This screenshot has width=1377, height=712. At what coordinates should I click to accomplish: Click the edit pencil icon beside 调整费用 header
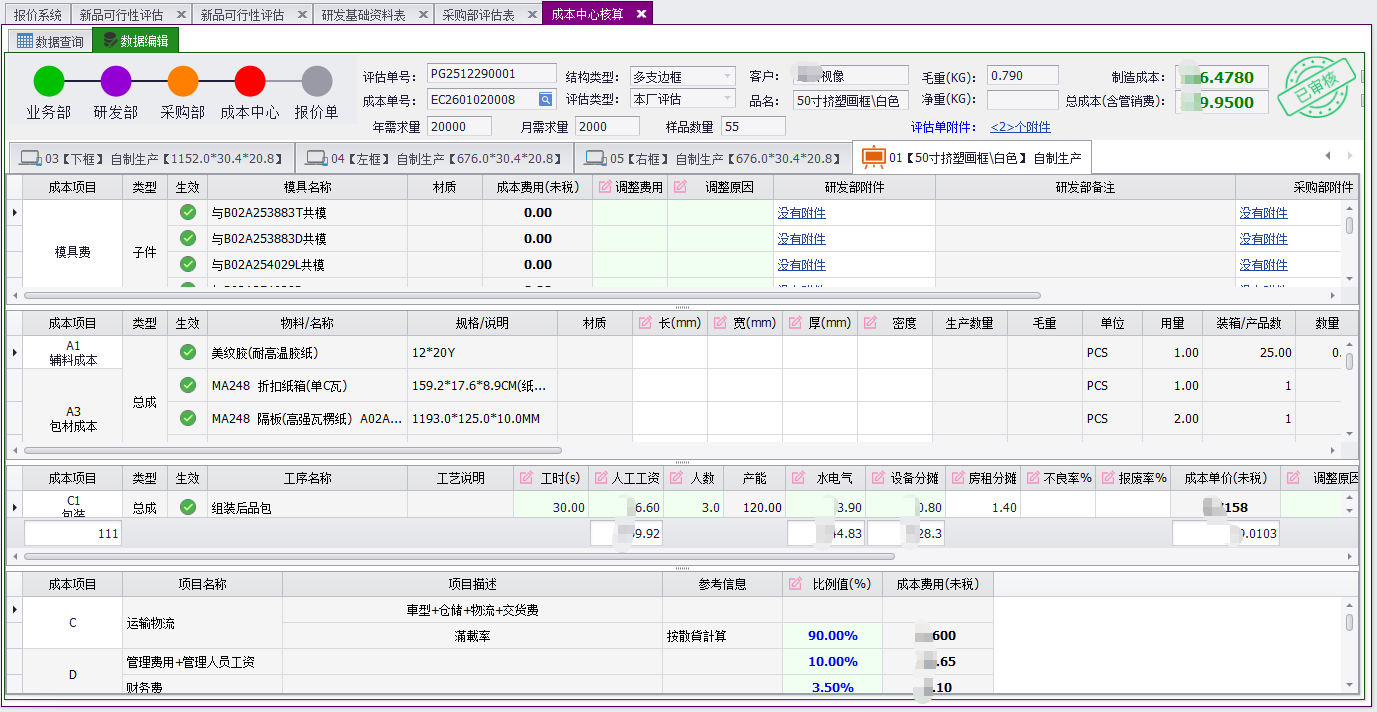click(605, 187)
